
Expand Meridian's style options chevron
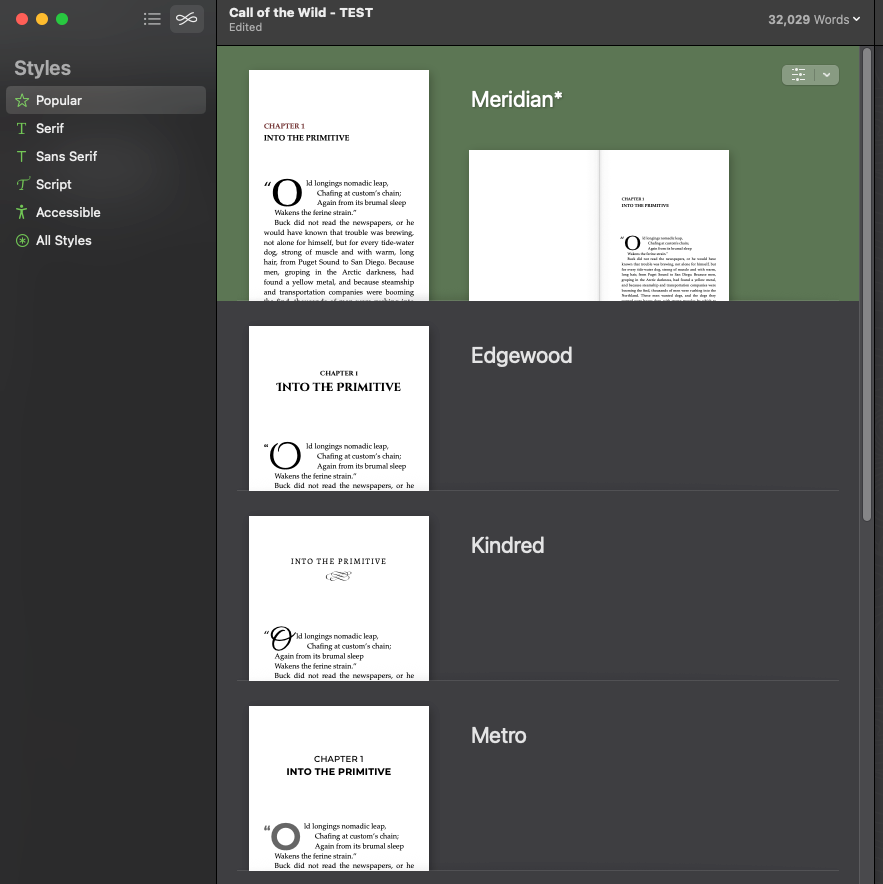(x=826, y=74)
